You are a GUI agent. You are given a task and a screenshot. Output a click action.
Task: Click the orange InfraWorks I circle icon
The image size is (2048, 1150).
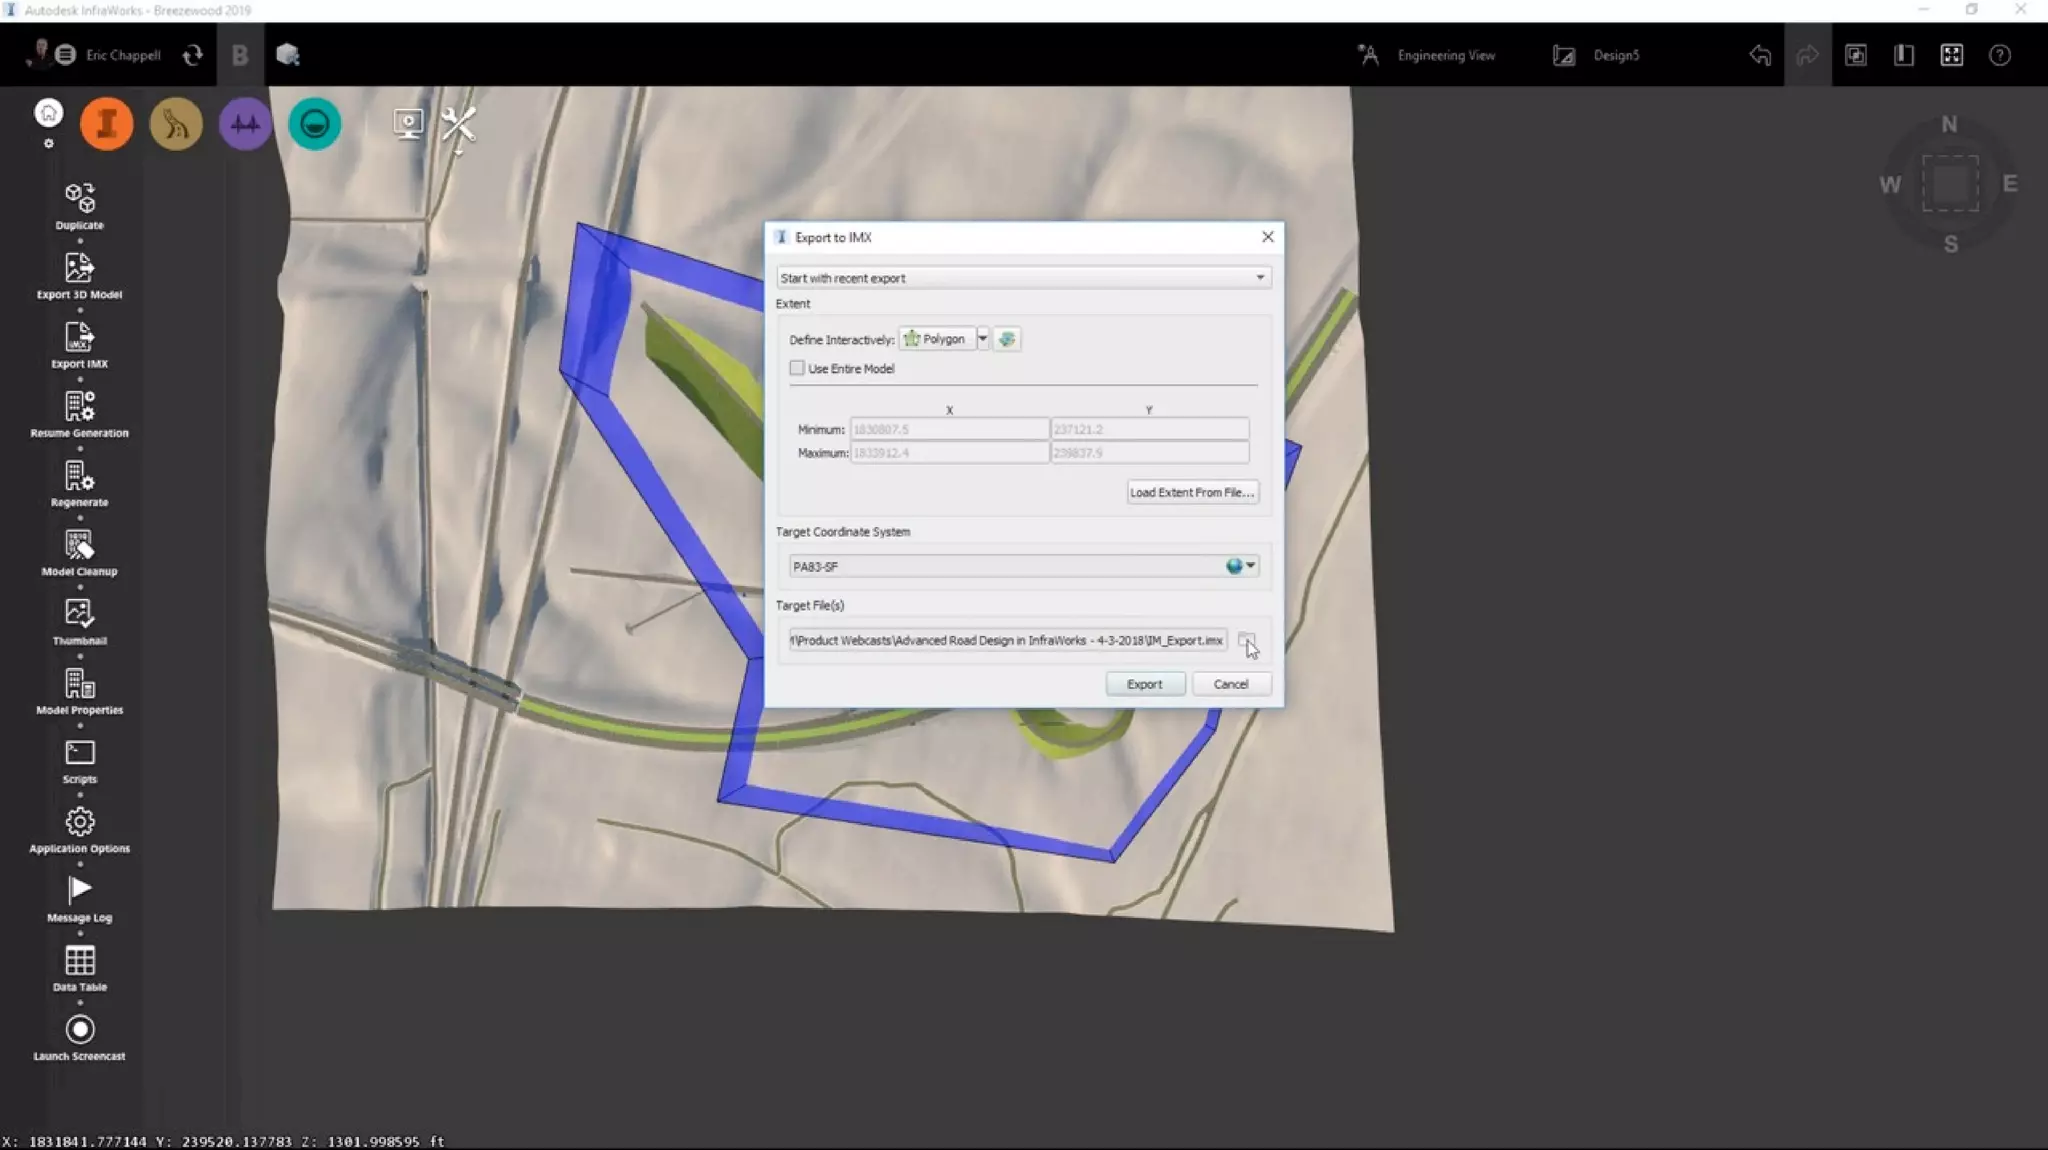[x=106, y=124]
